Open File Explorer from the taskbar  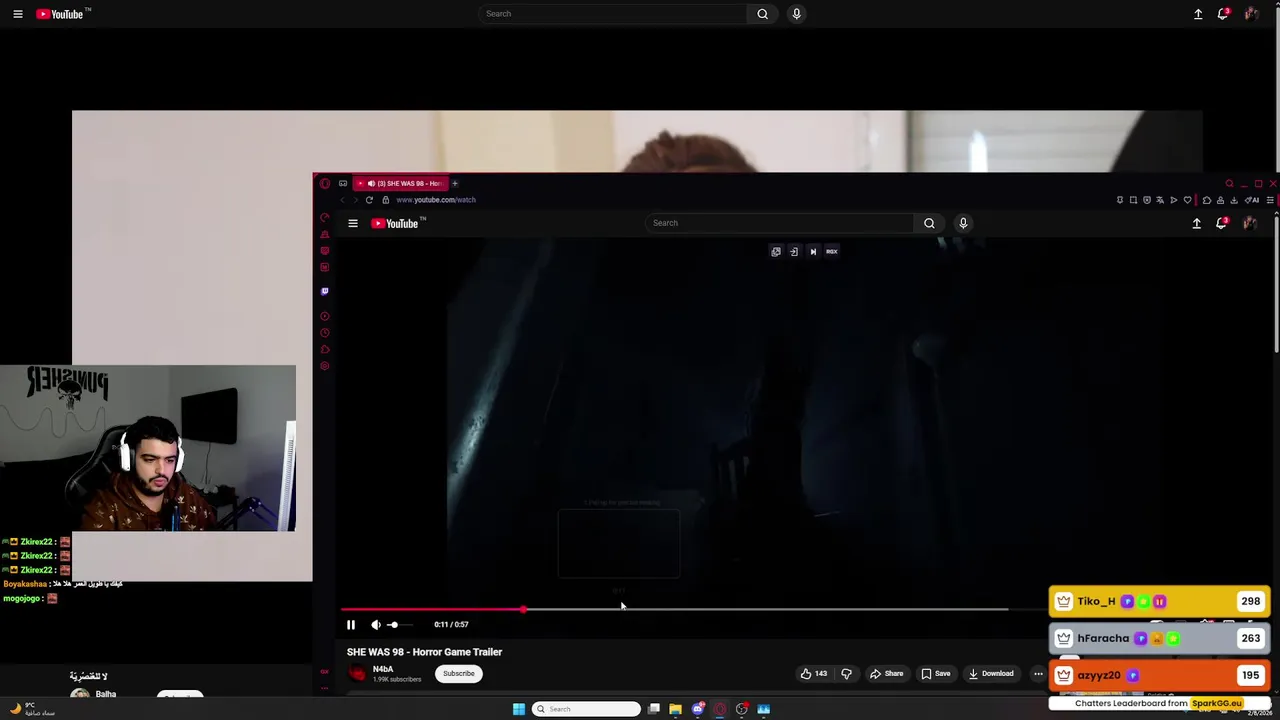[x=675, y=709]
